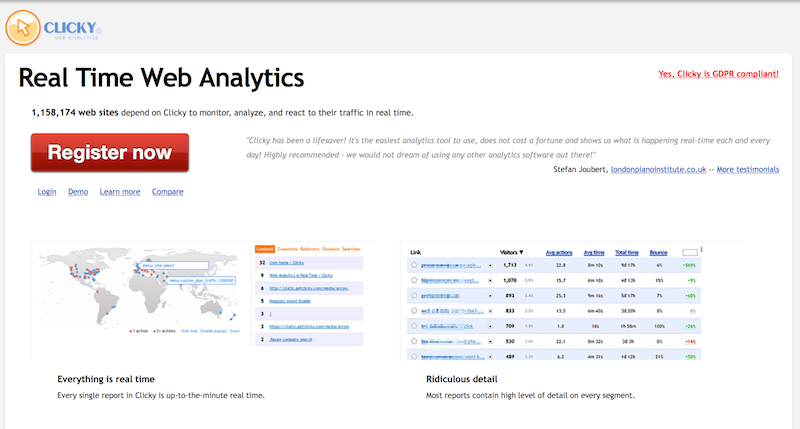This screenshot has height=429, width=800.
Task: Star the row with 709 visitors
Action: tap(414, 326)
